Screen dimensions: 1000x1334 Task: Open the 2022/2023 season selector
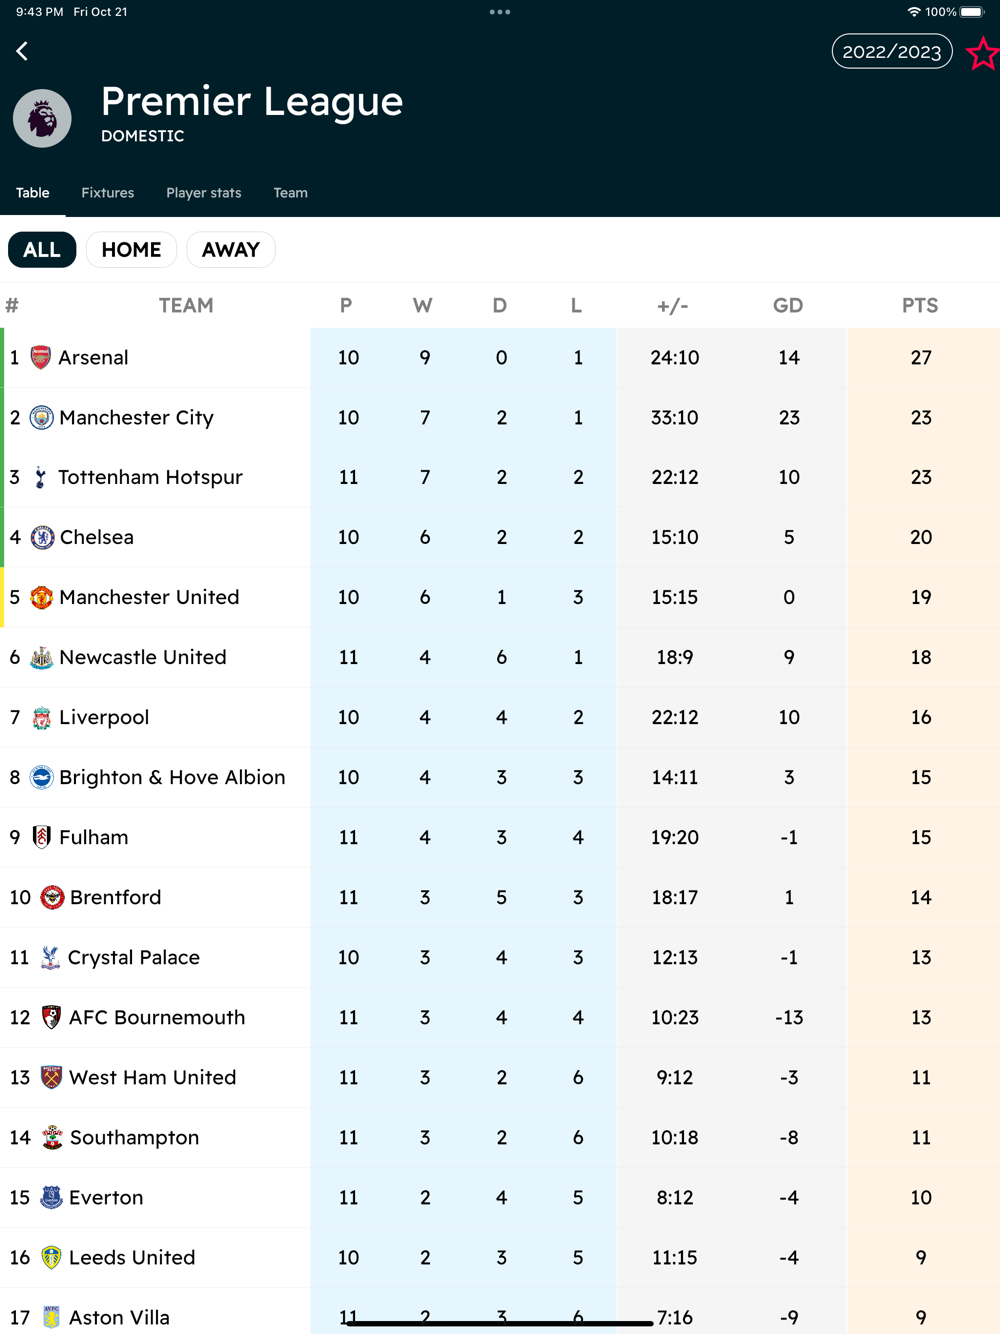891,52
